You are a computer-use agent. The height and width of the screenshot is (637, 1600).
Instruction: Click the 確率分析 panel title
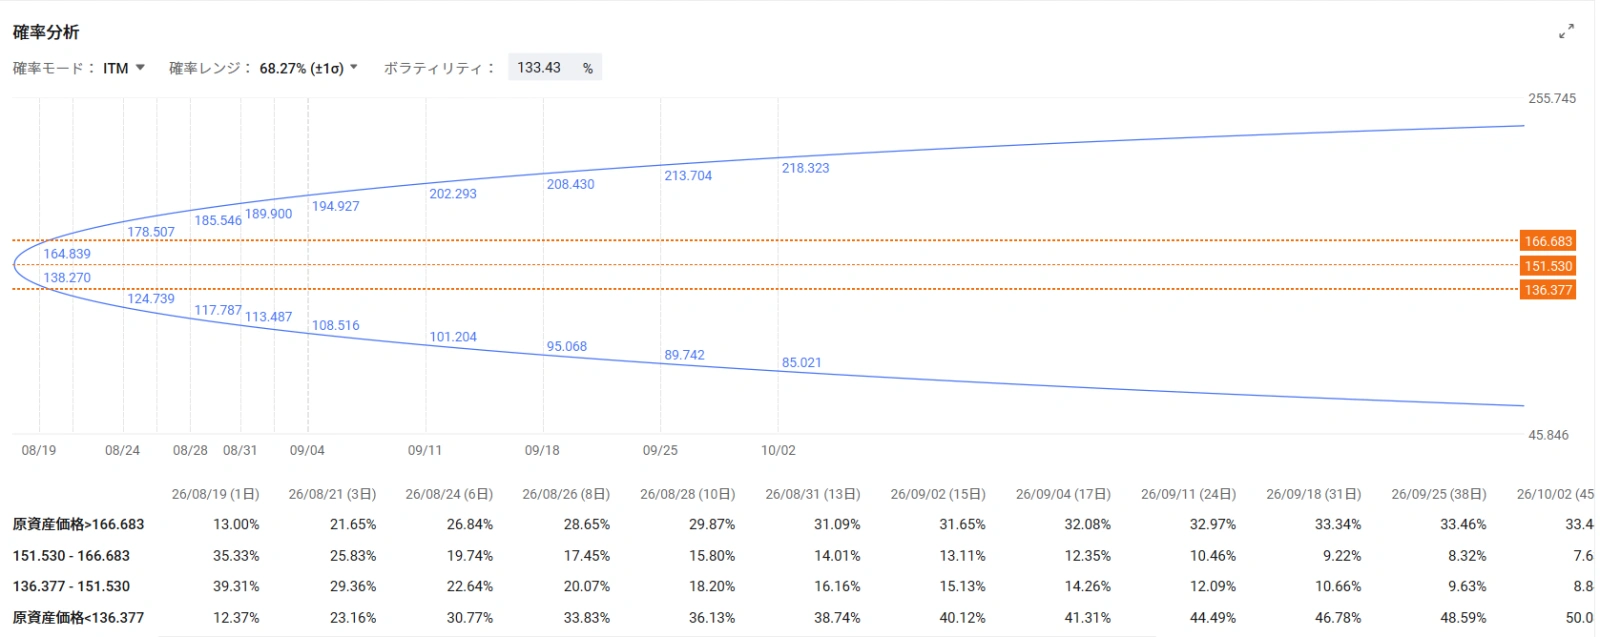click(x=46, y=32)
